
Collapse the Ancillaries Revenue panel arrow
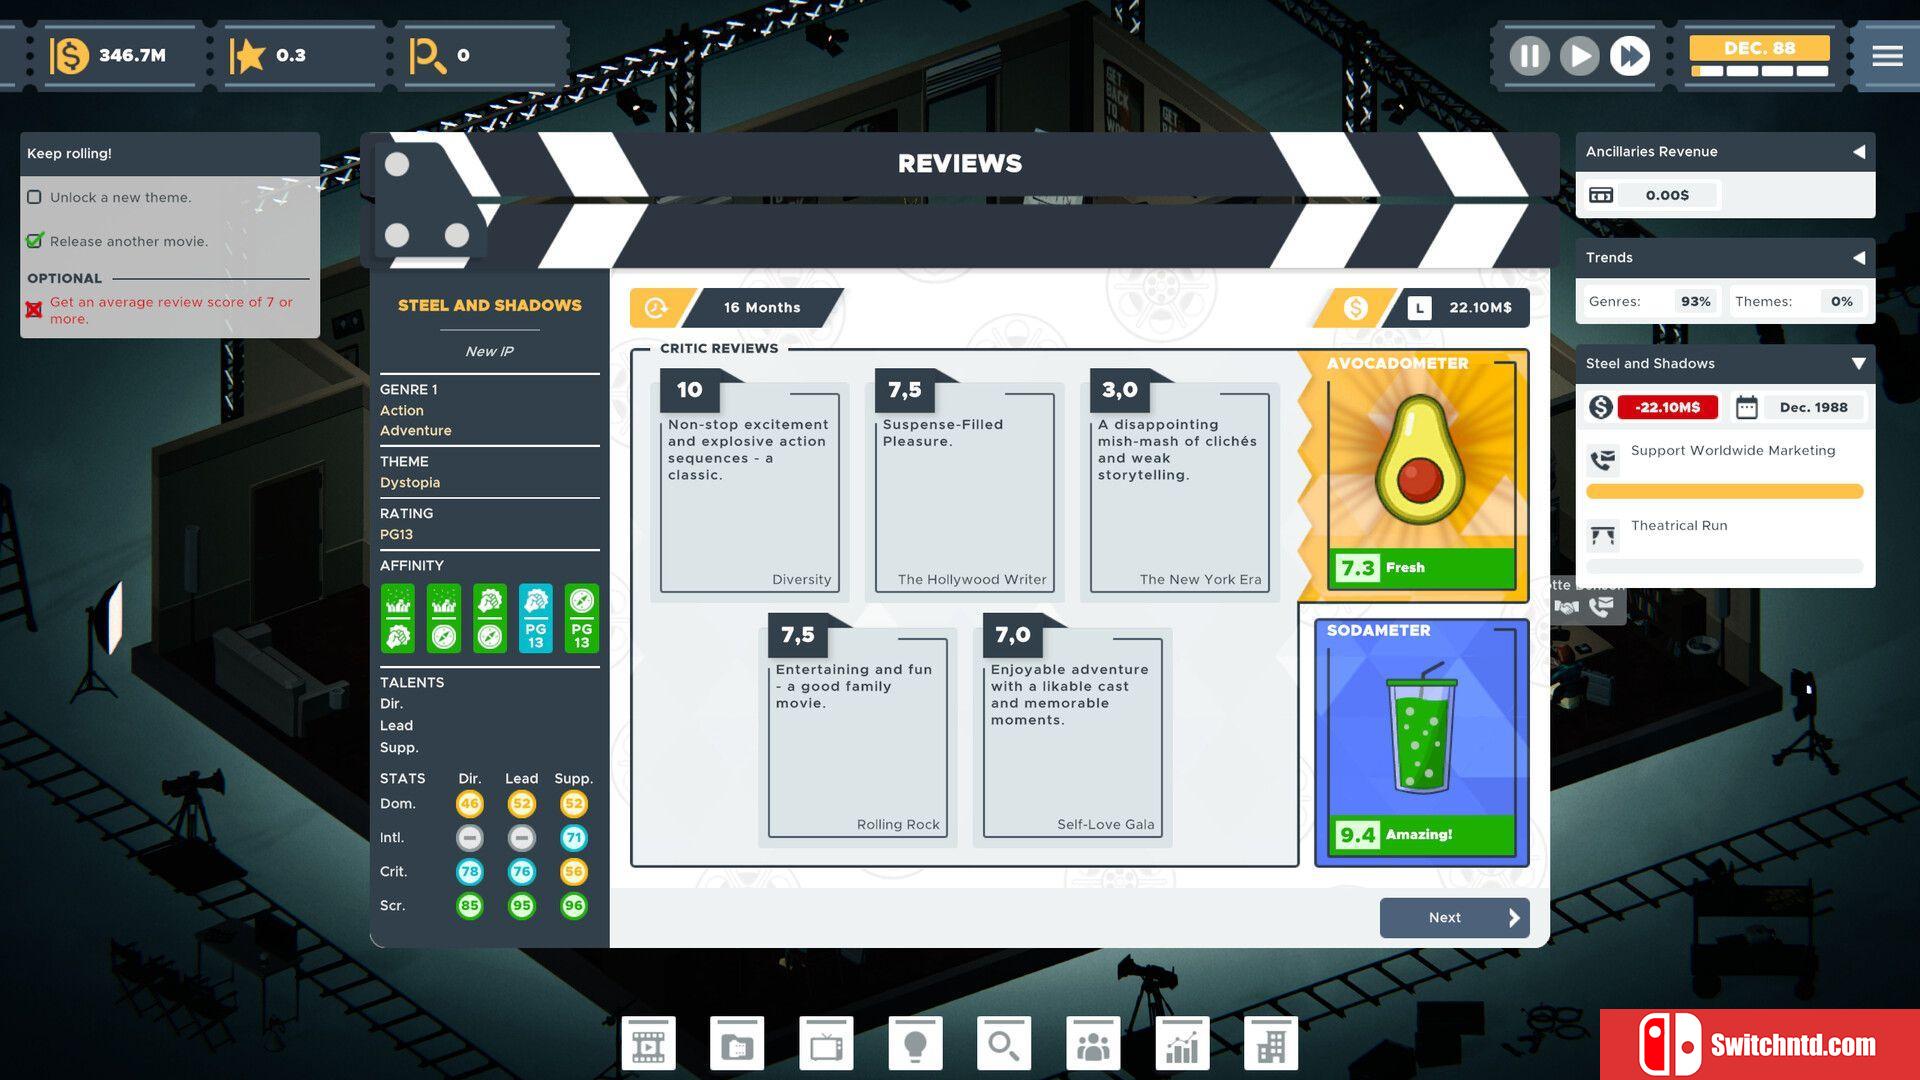tap(1859, 152)
